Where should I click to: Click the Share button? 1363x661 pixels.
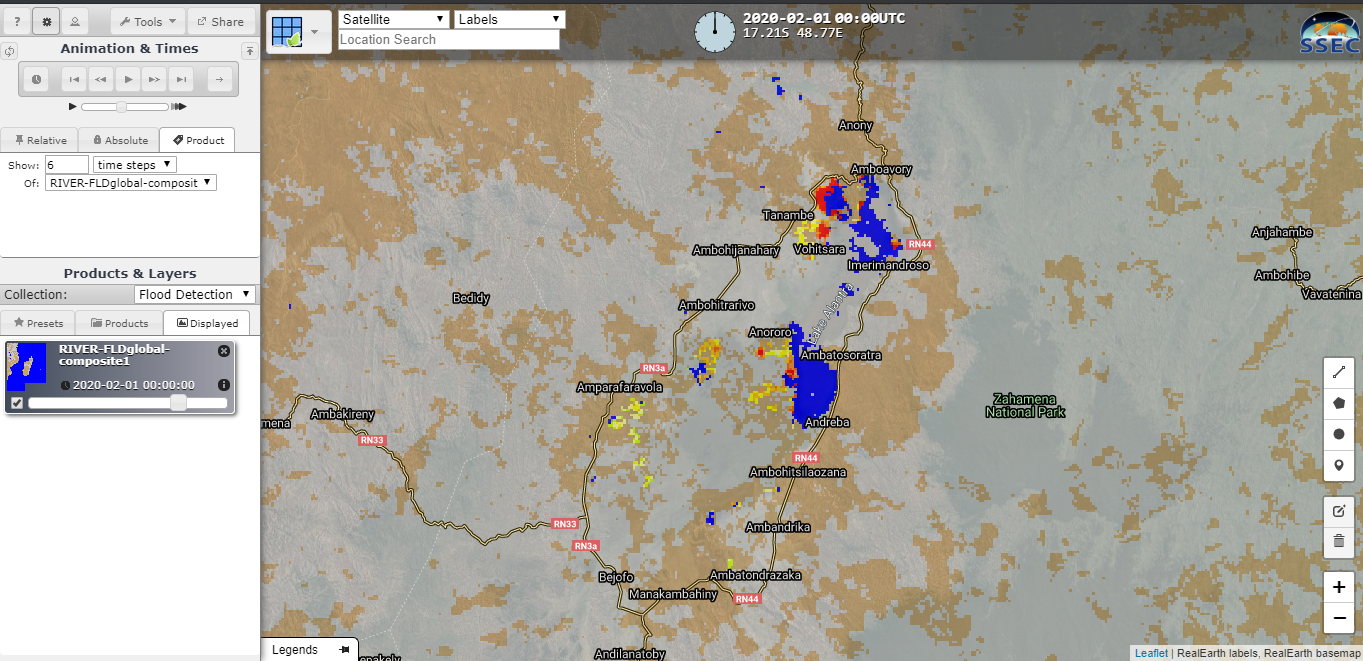click(220, 21)
